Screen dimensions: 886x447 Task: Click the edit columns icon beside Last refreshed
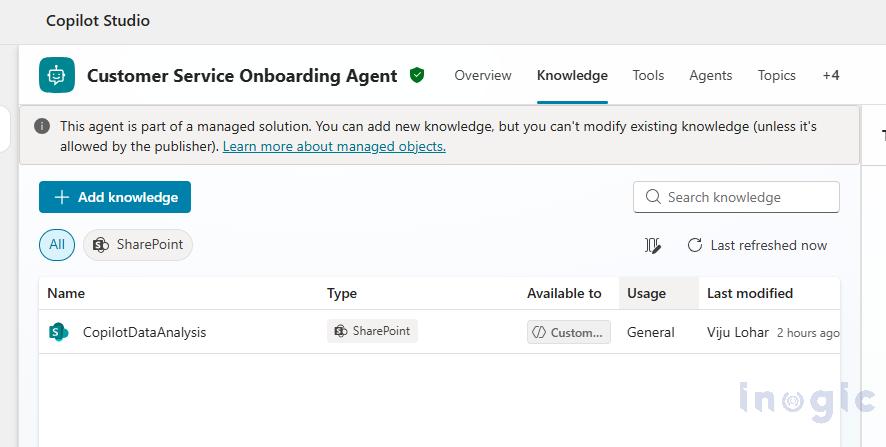pos(653,245)
